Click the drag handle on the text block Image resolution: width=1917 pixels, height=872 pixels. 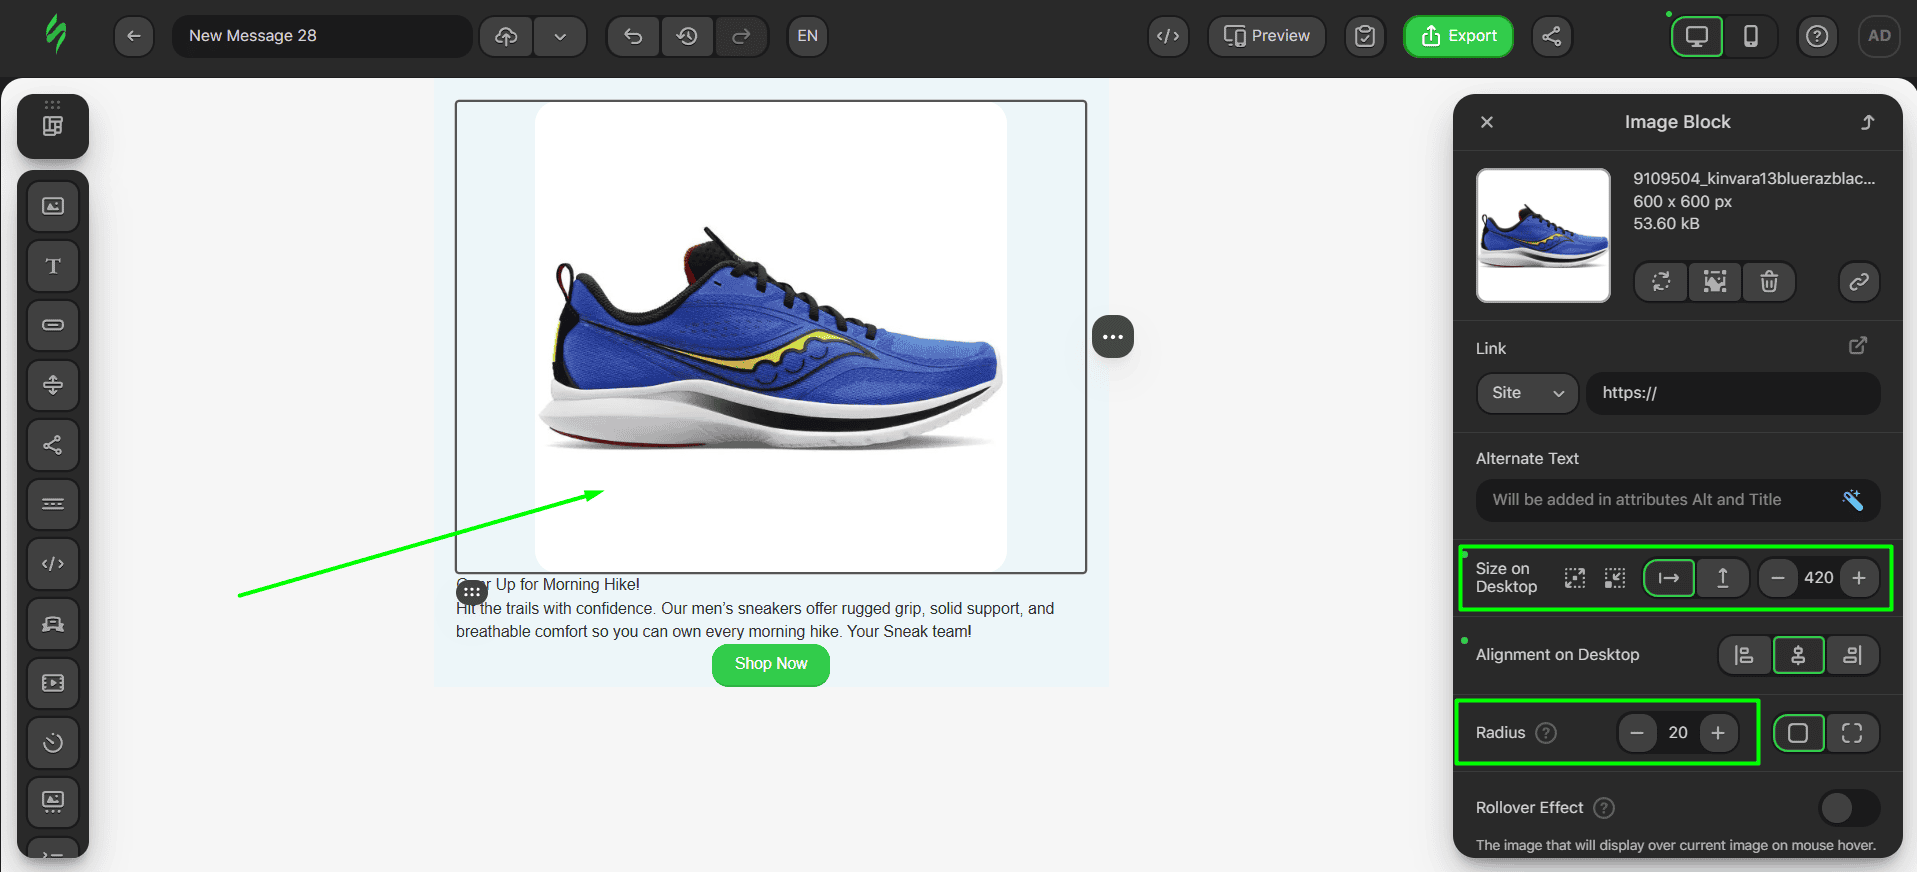pos(472,591)
